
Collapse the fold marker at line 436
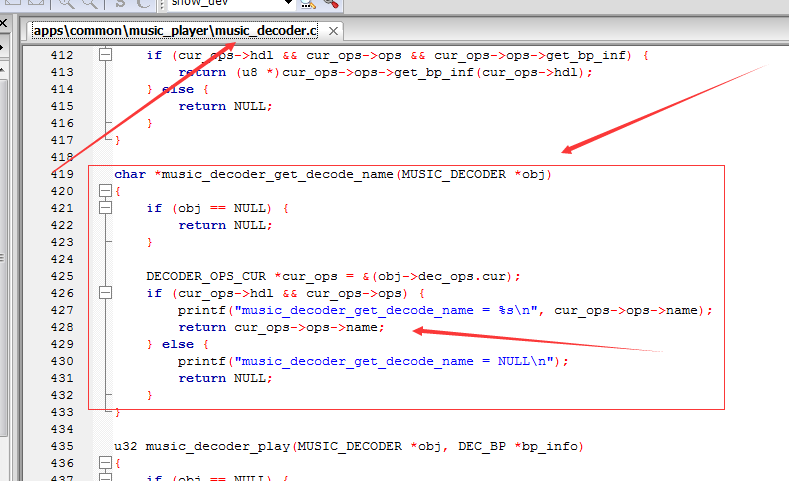coord(105,463)
